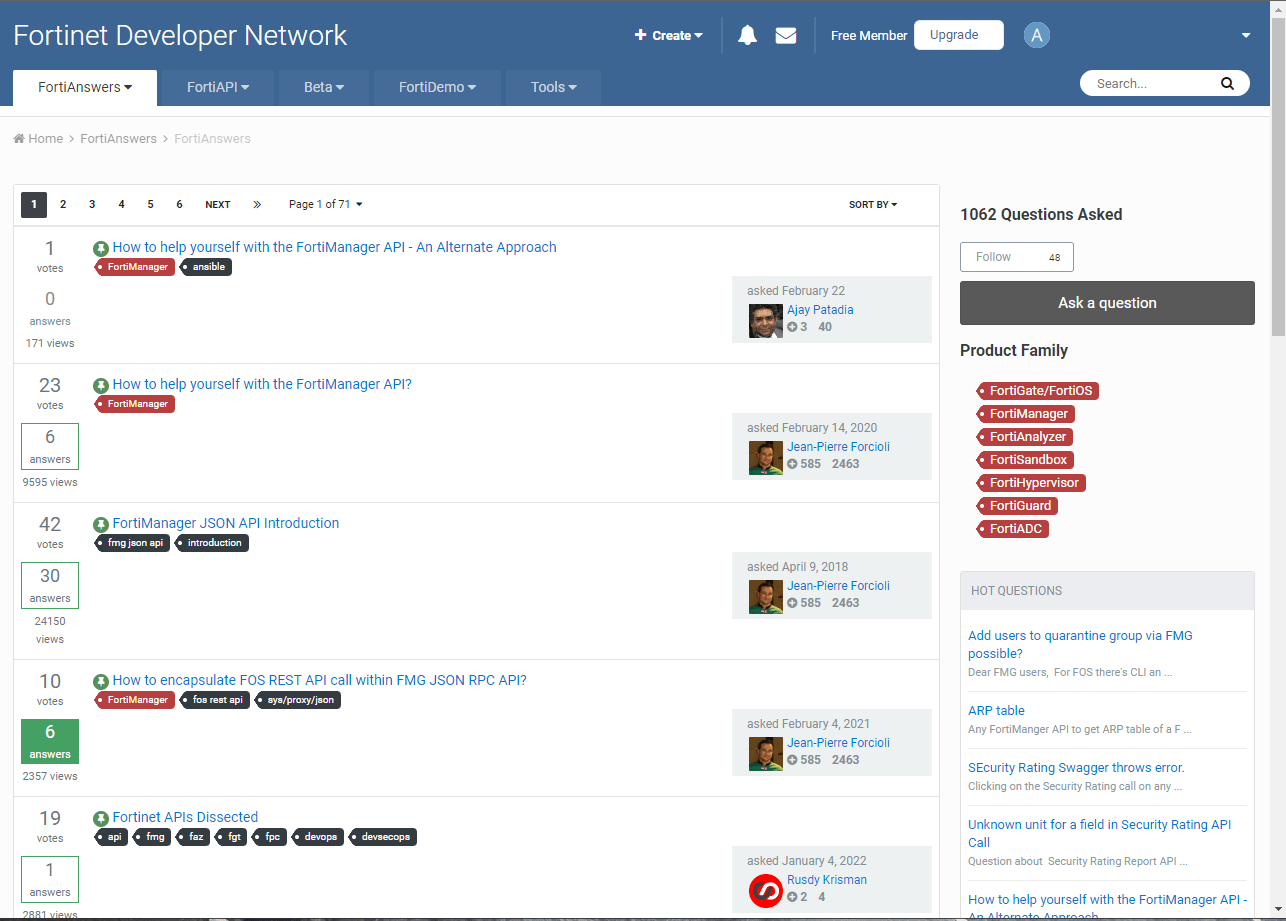This screenshot has height=921, width=1286.
Task: Open 'Fortinet APIs Dissected' question
Action: pos(185,817)
